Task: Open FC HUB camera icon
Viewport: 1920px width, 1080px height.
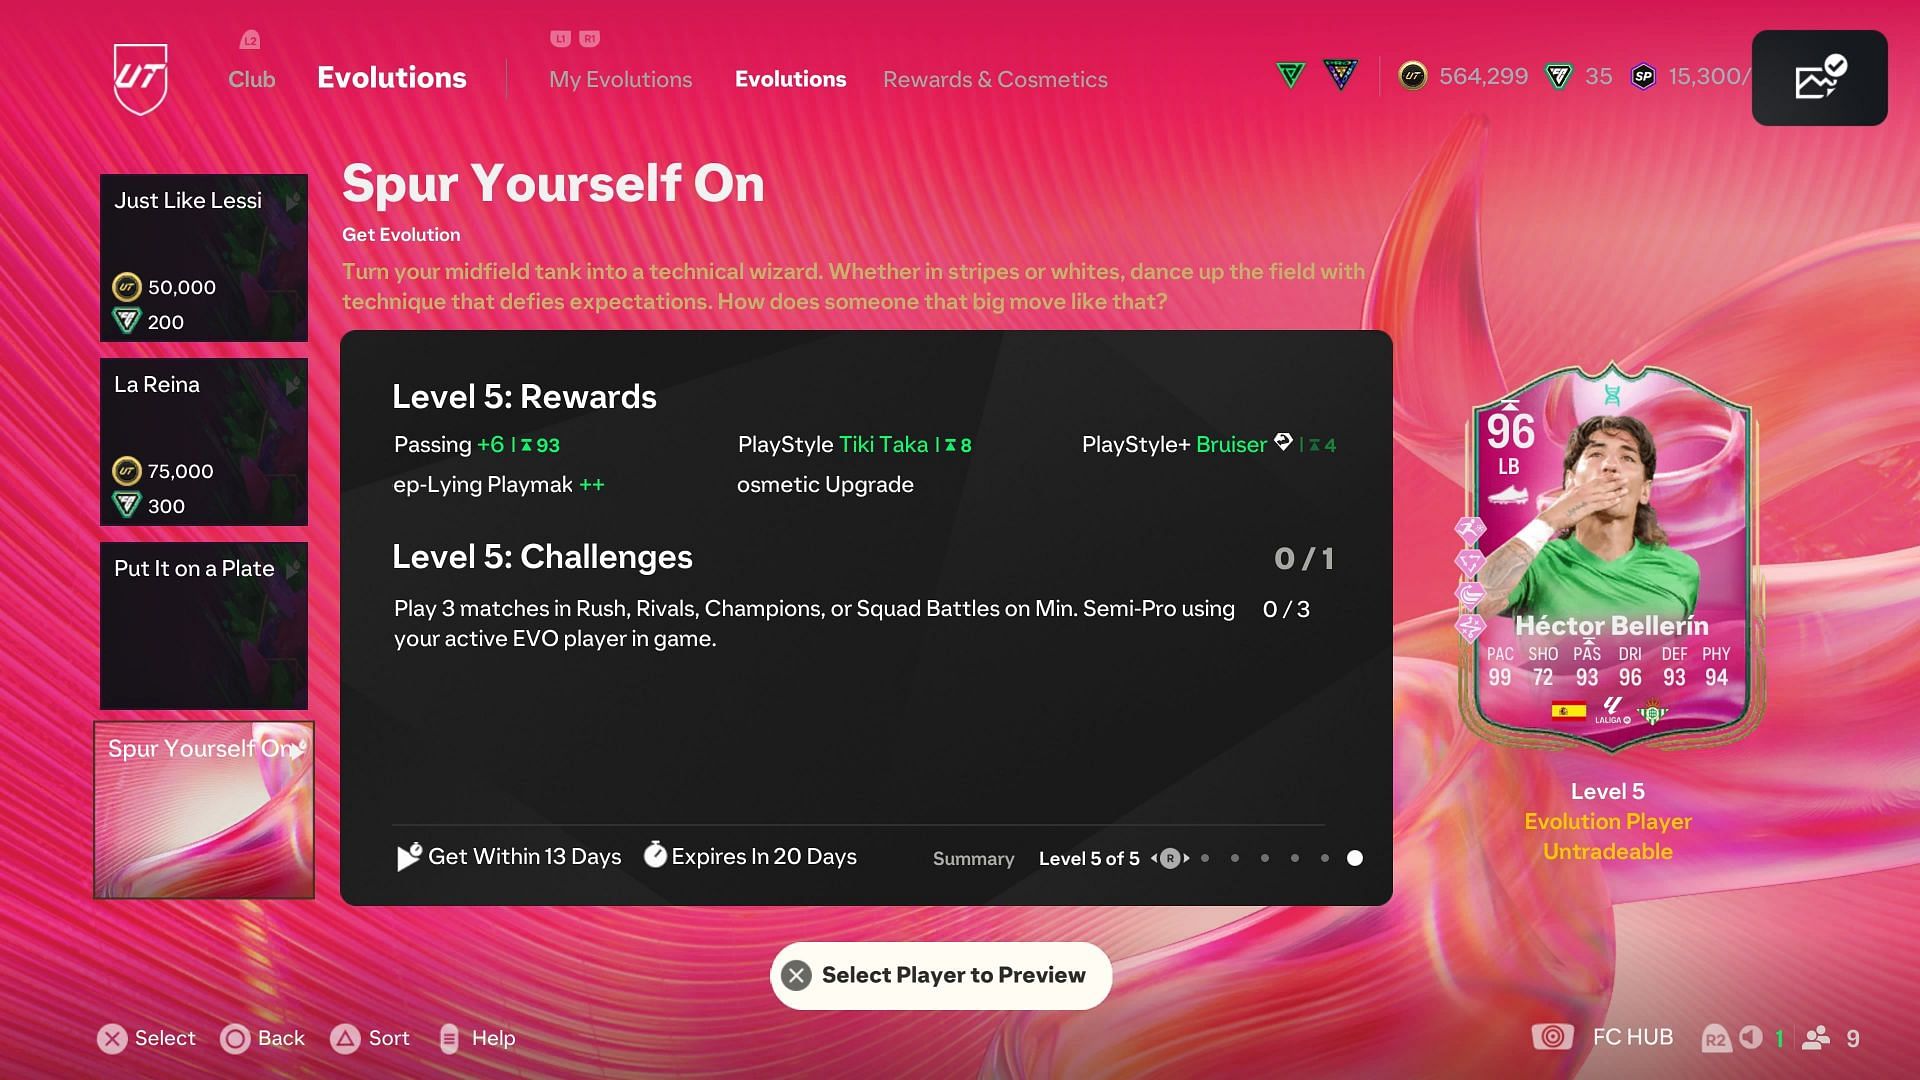Action: tap(1552, 1037)
